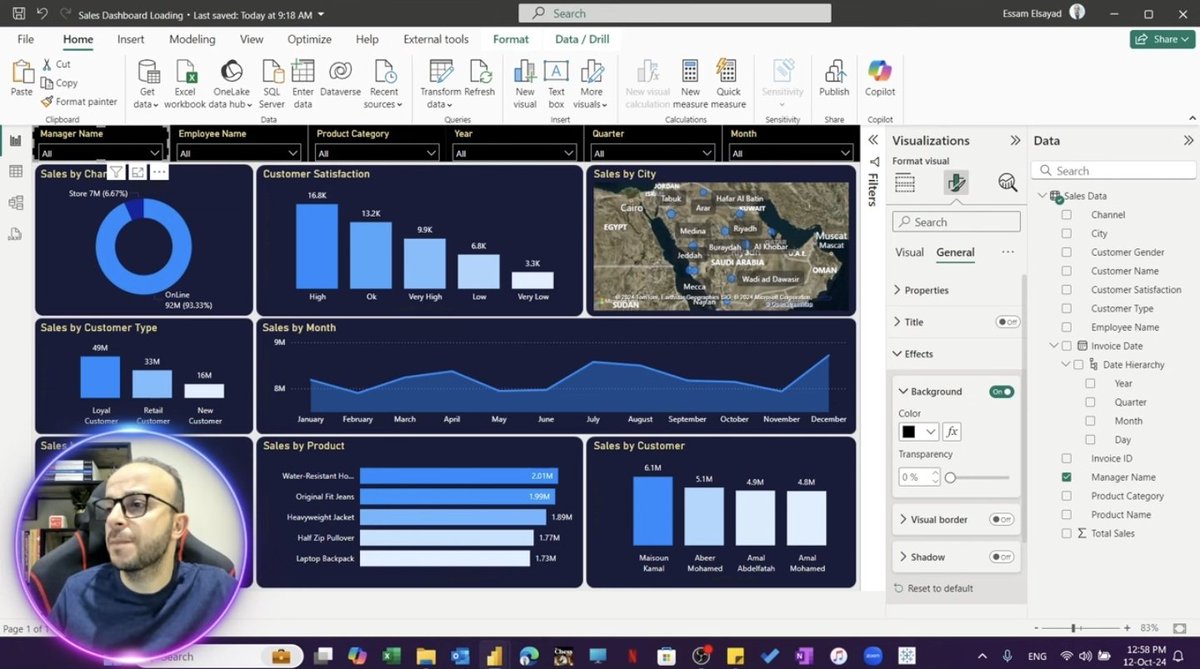
Task: Uncheck the Manager Name field checkbox
Action: point(1066,478)
